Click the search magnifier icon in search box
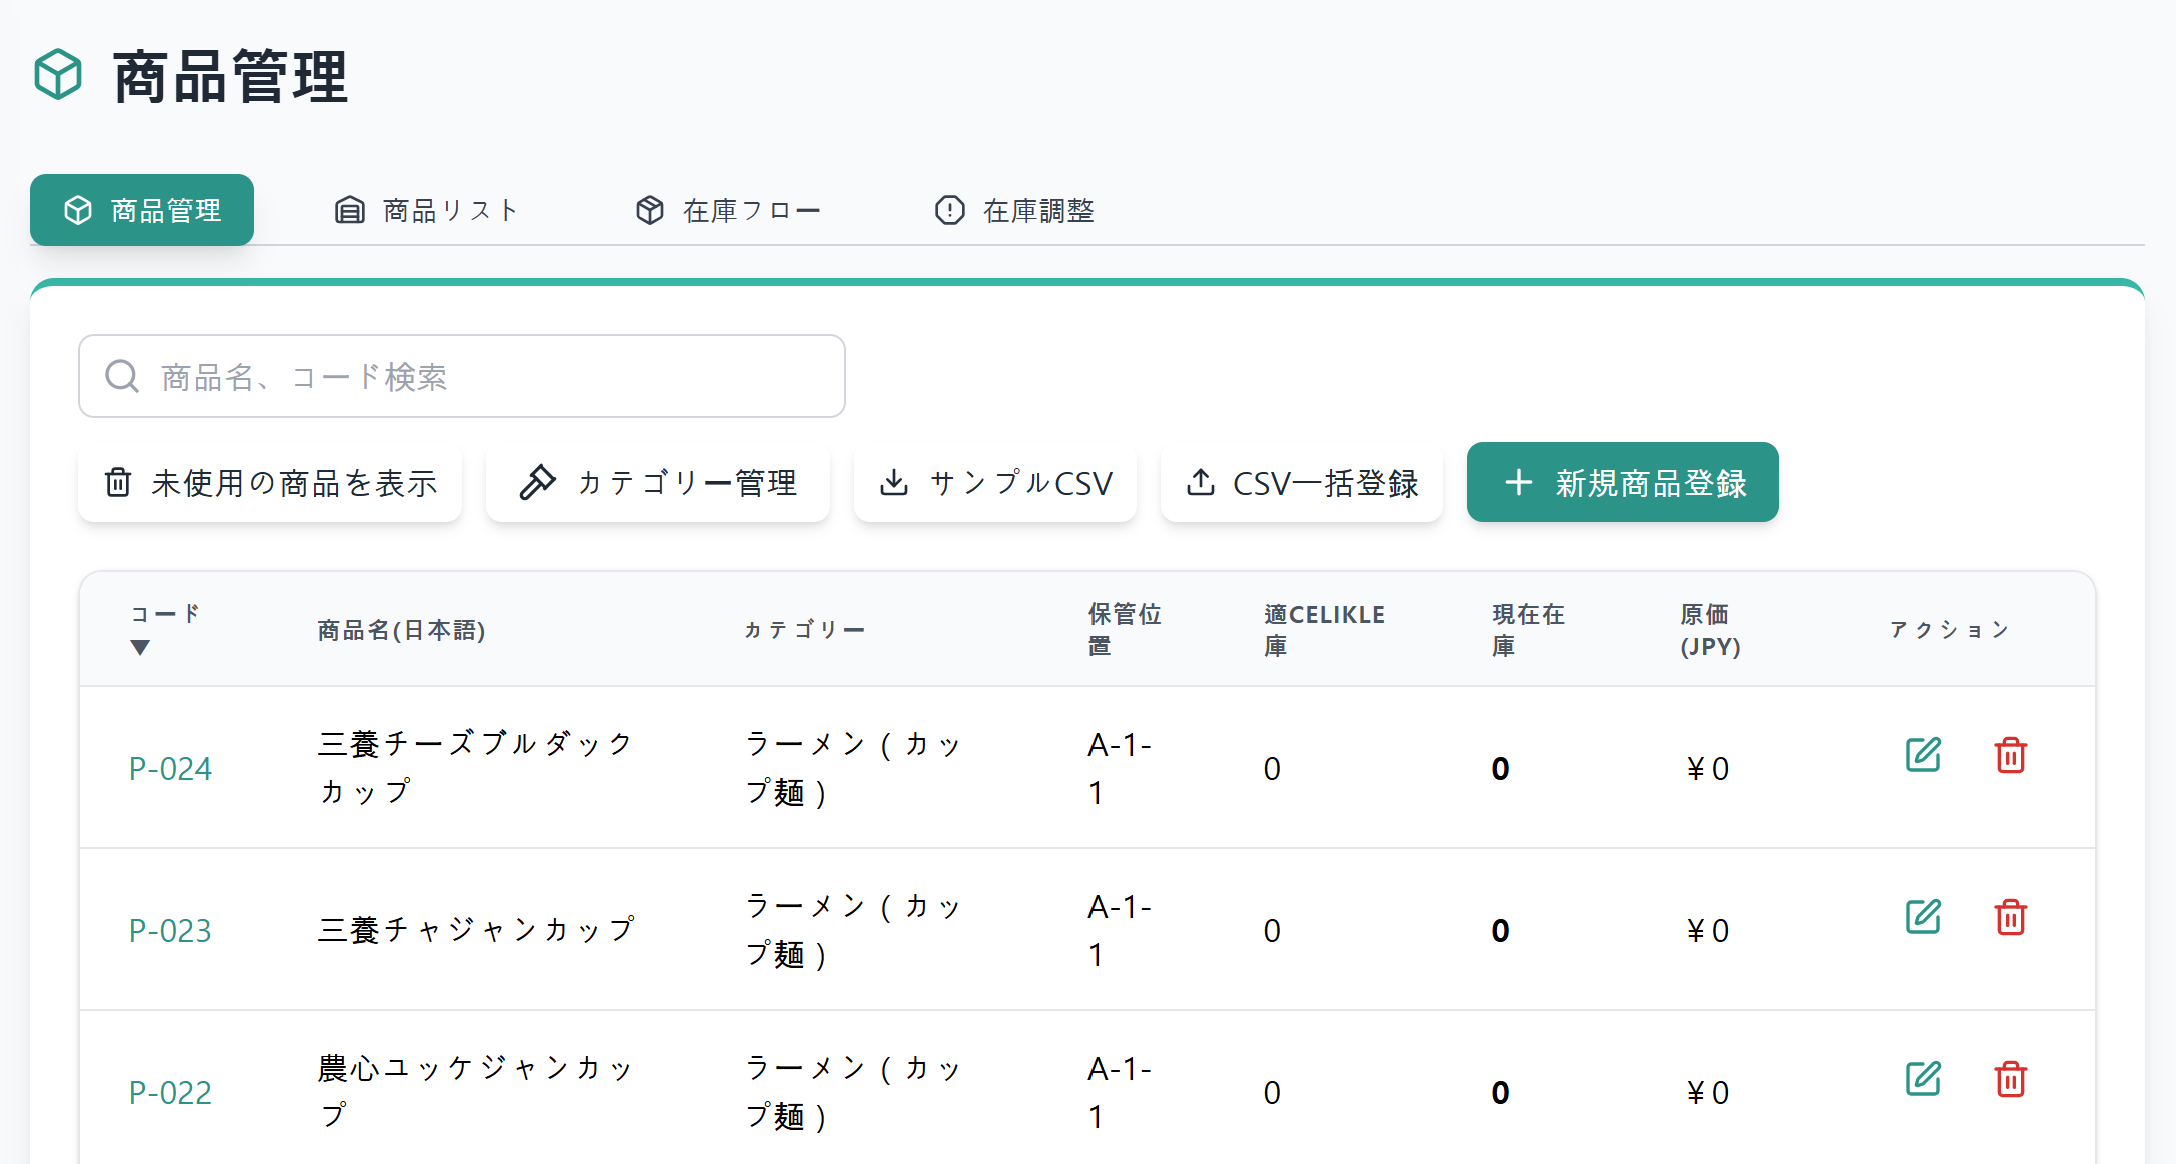Screen dimensions: 2176x1164 click(121, 375)
